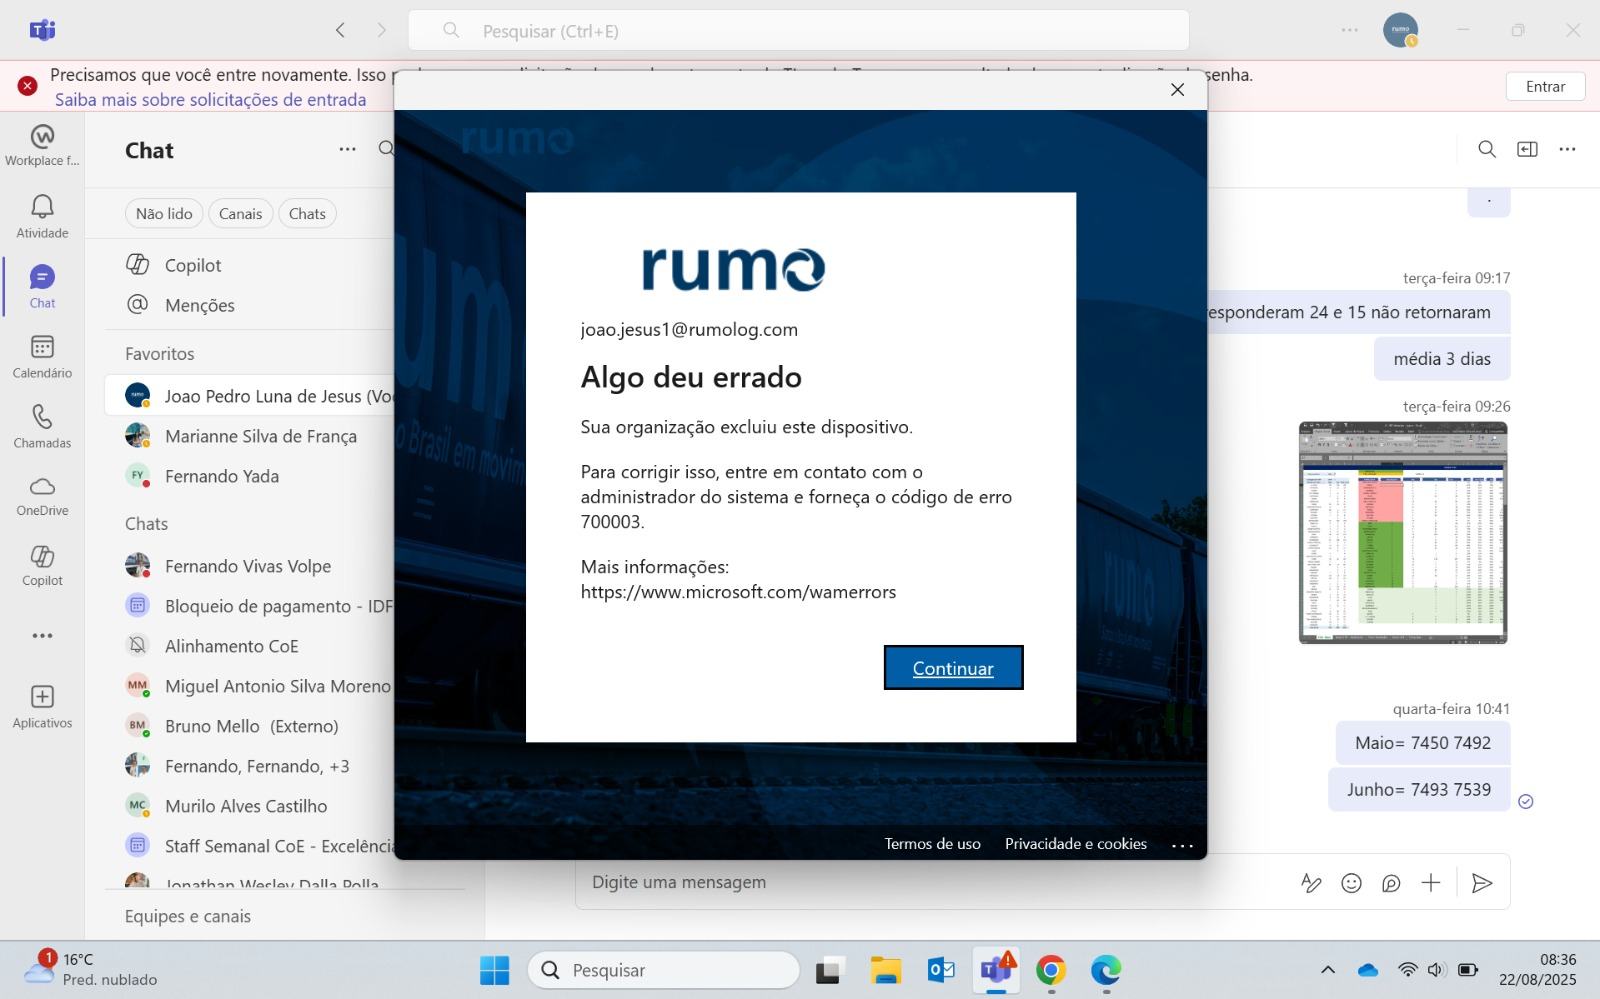This screenshot has height=999, width=1600.
Task: Open Aplicativos store icon
Action: [x=42, y=706]
